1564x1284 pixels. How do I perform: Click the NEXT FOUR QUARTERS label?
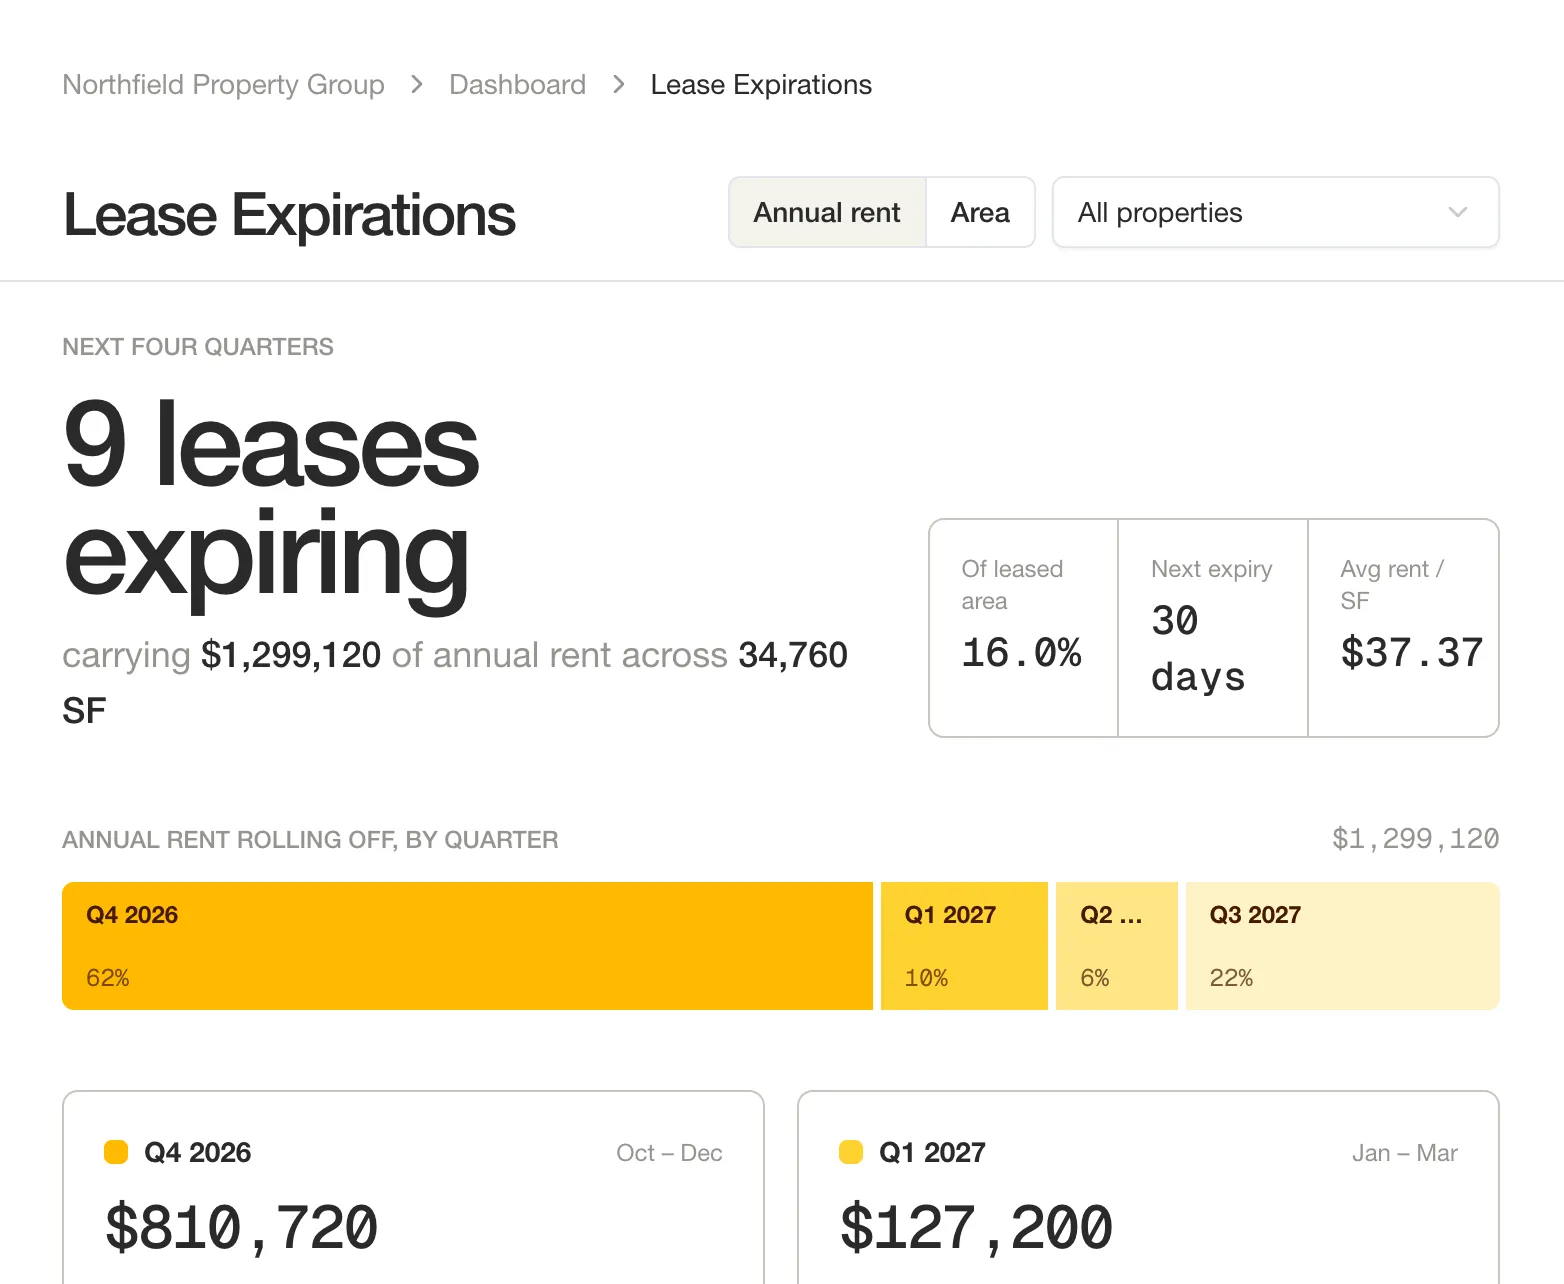[198, 347]
